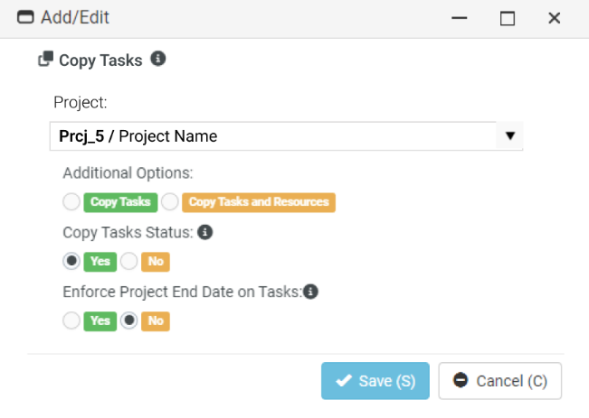The image size is (589, 418).
Task: Click the Save (S) button
Action: (375, 381)
